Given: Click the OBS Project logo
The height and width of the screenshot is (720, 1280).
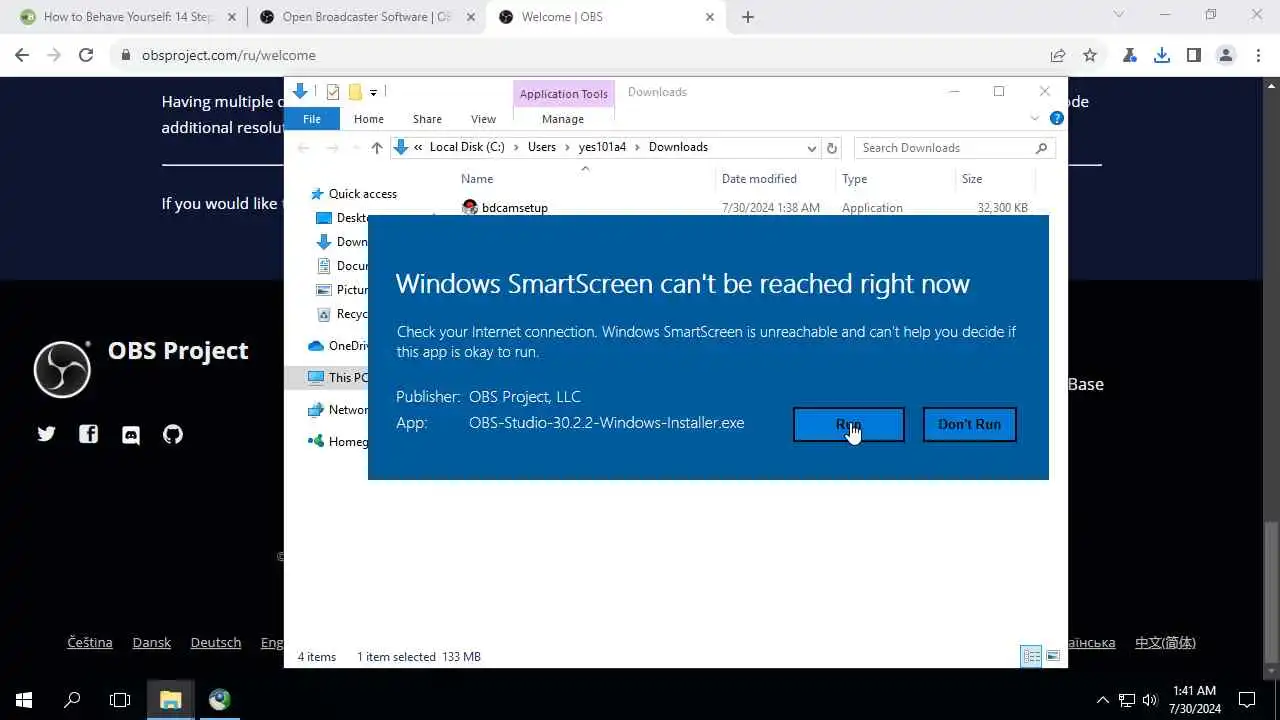Looking at the screenshot, I should click(62, 369).
